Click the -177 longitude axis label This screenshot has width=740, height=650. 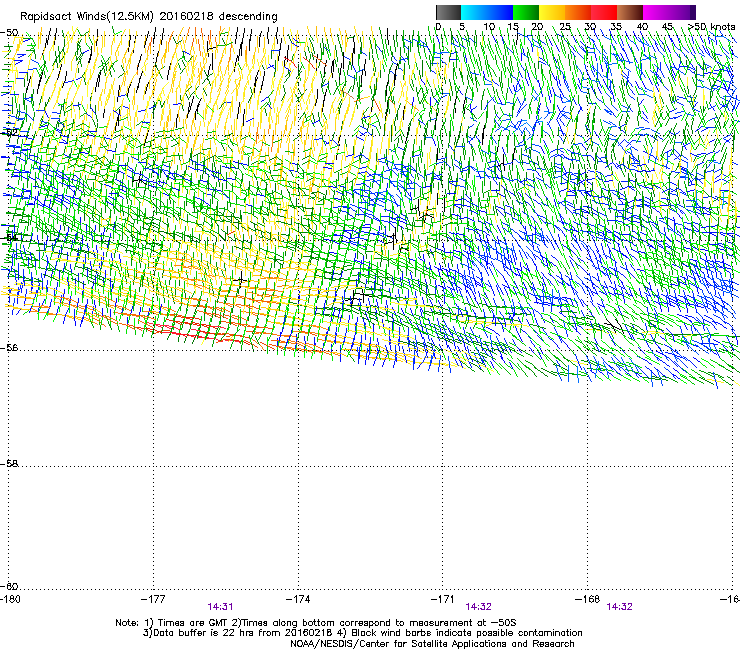click(153, 599)
